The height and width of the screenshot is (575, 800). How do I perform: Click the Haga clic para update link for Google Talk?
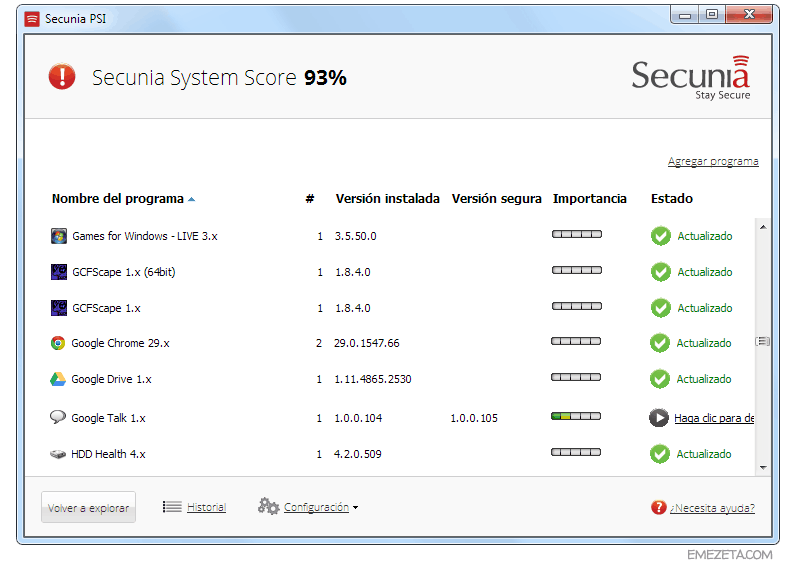point(714,418)
